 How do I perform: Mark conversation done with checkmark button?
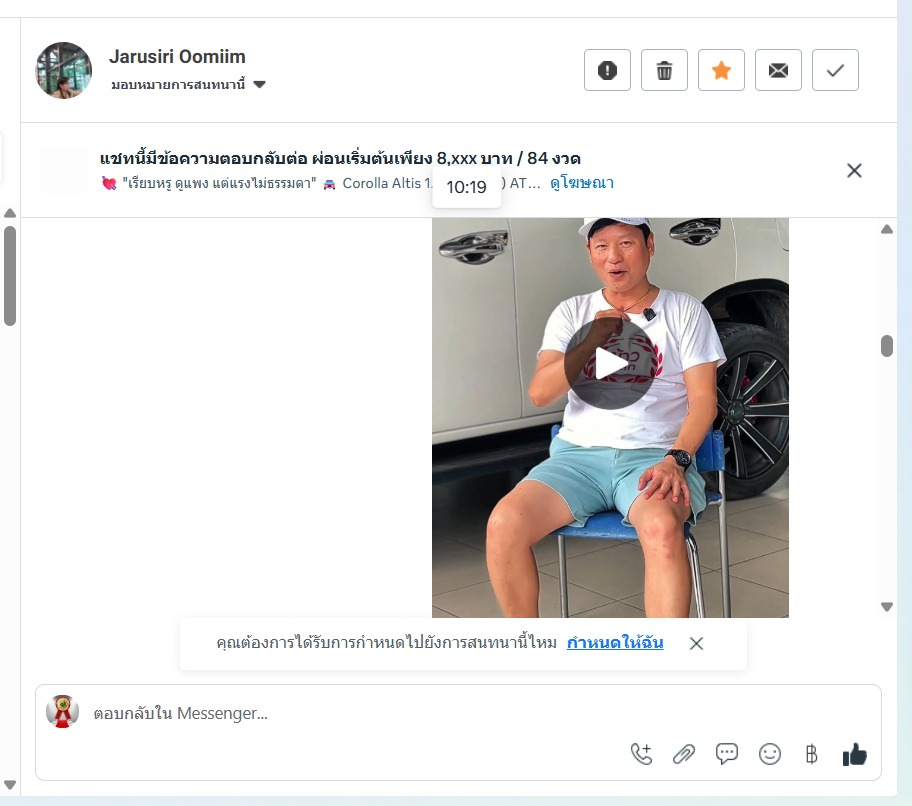(x=835, y=70)
